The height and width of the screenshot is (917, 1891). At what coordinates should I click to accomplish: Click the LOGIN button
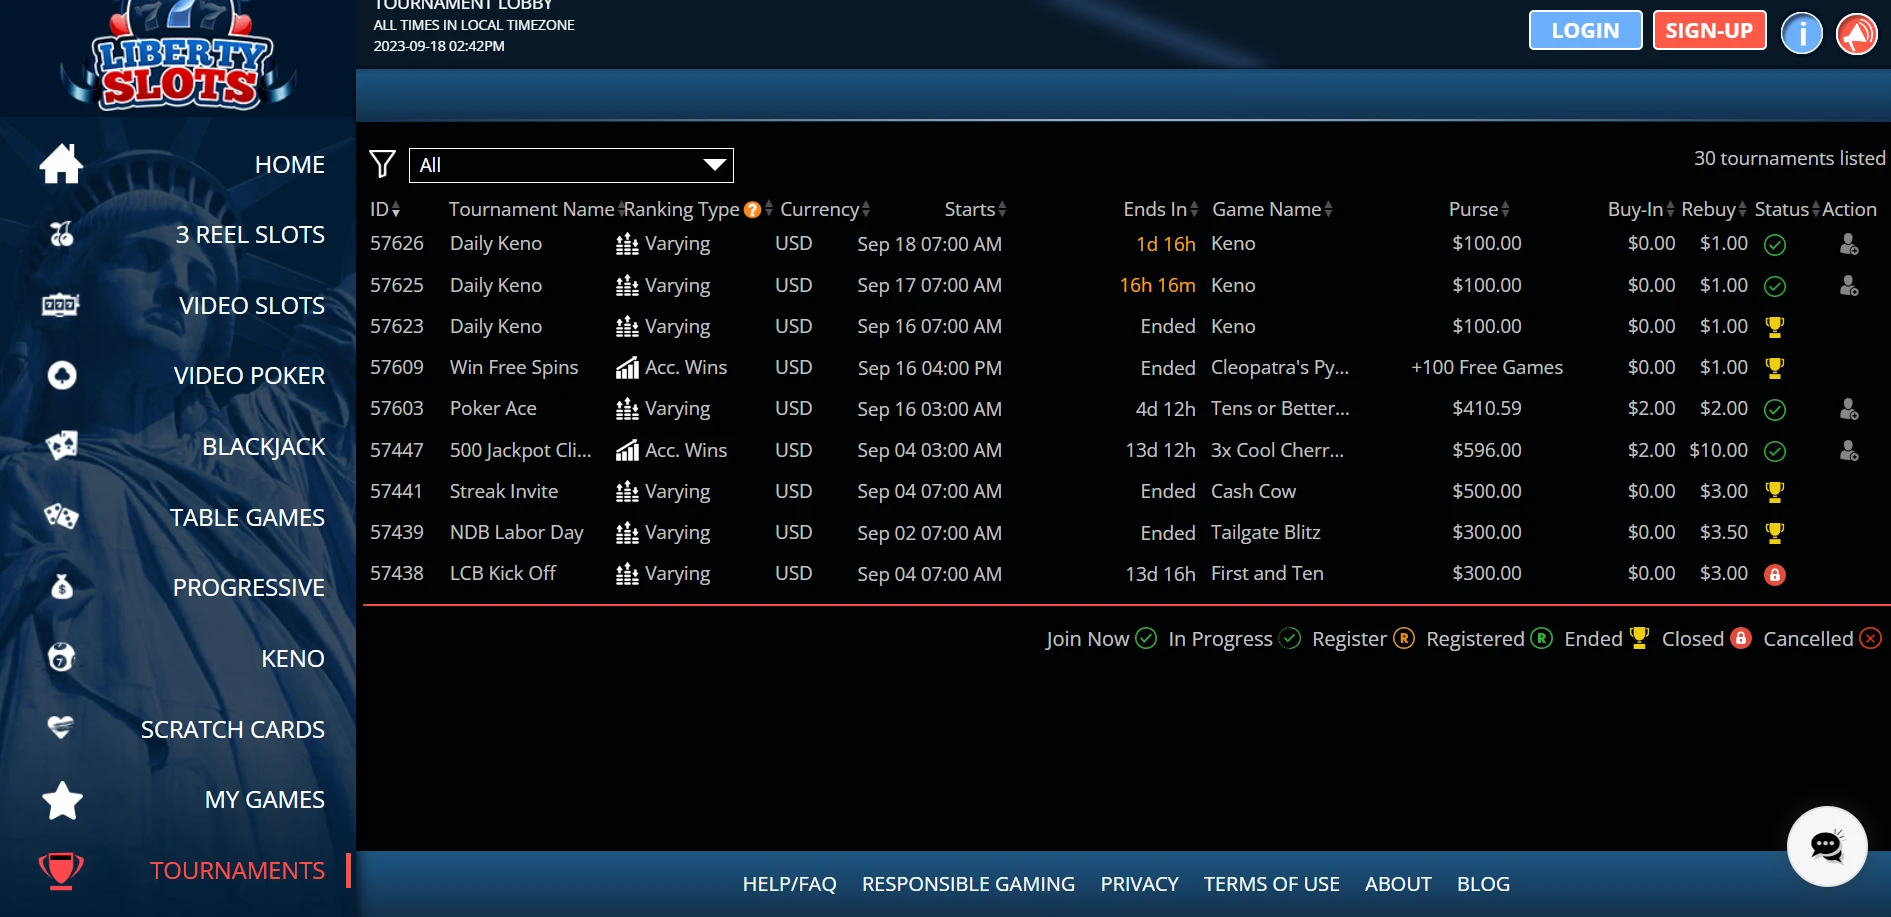1585,30
